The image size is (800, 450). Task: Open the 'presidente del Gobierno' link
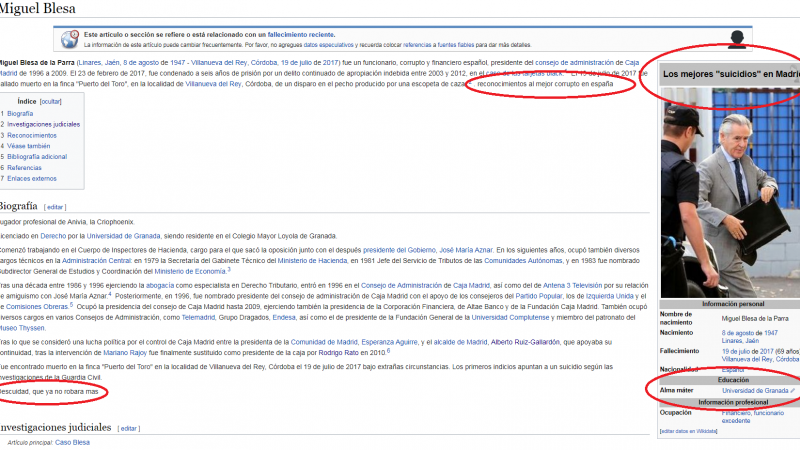(399, 251)
